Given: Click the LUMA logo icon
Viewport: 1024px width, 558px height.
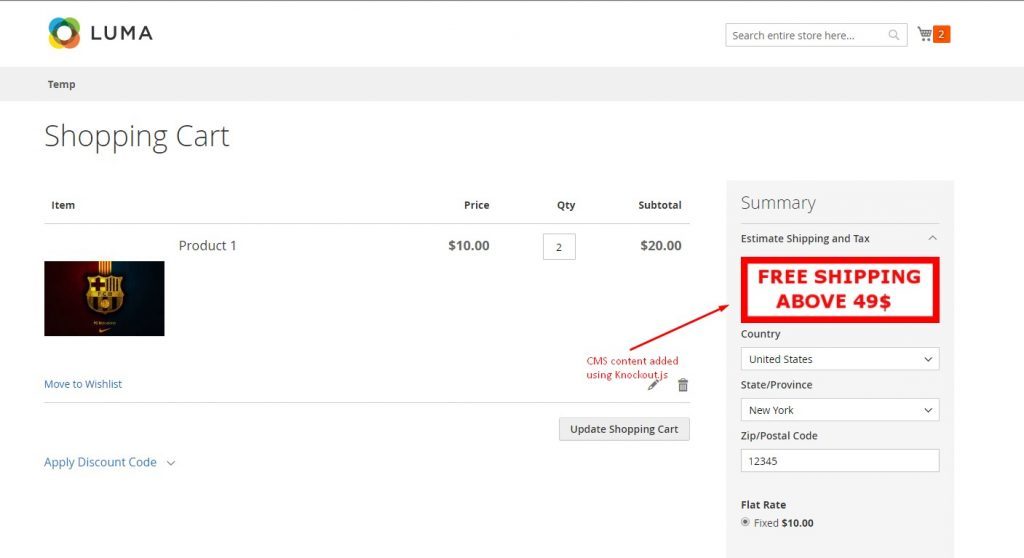Looking at the screenshot, I should click(x=64, y=33).
